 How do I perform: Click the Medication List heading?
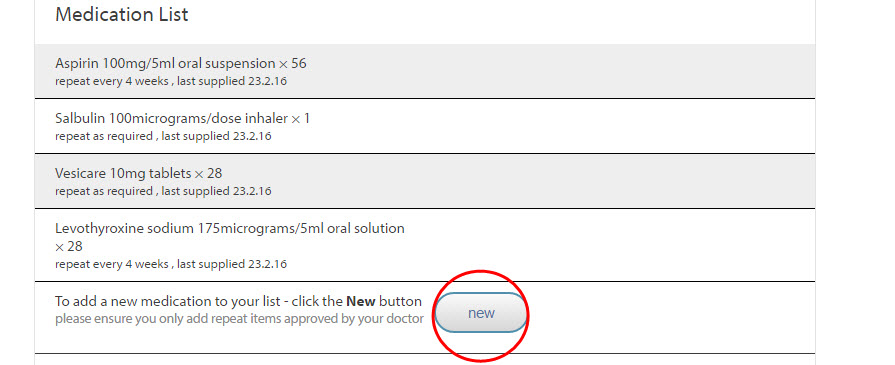click(122, 15)
